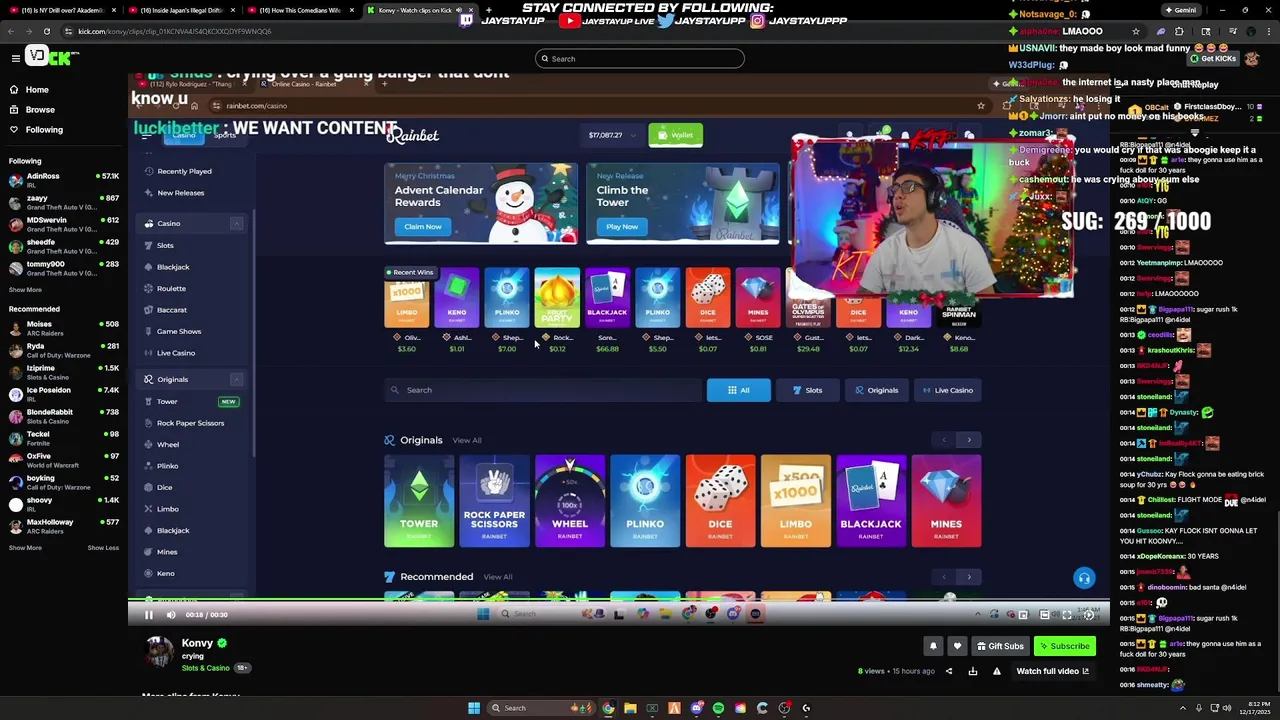The width and height of the screenshot is (1280, 720).
Task: Click the Get KICKs button
Action: 1212,59
